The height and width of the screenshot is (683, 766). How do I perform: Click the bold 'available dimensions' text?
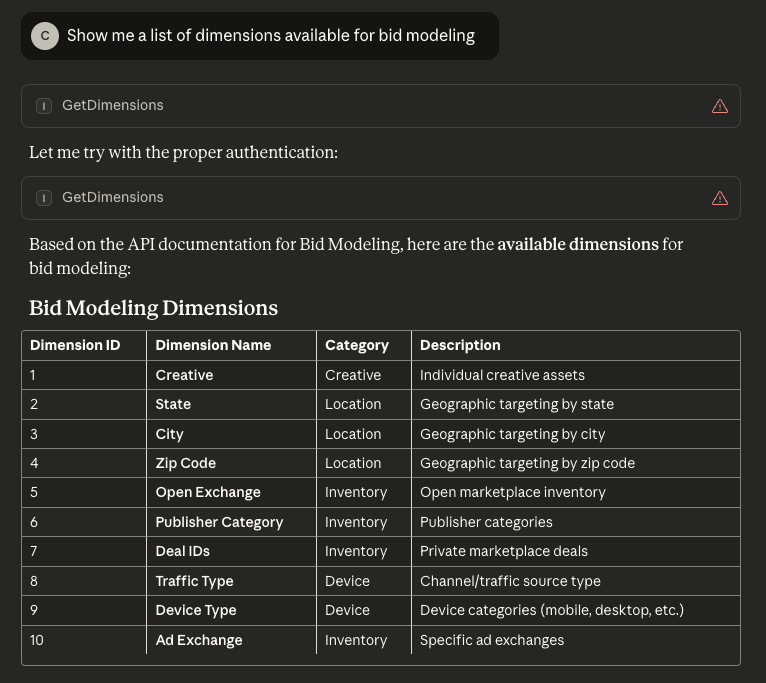(578, 244)
